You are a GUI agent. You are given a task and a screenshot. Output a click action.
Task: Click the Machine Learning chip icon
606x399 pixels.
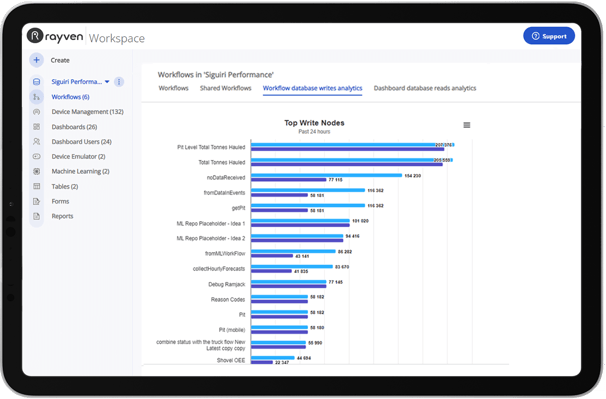coord(36,171)
